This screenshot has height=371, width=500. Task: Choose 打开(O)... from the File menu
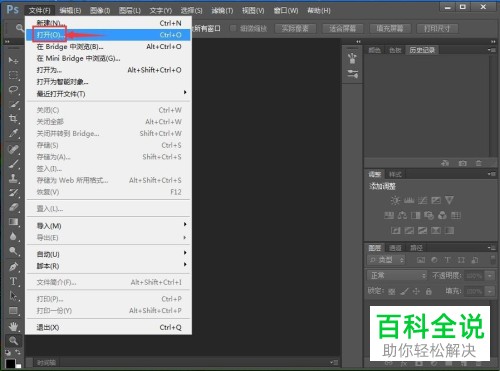[x=108, y=35]
